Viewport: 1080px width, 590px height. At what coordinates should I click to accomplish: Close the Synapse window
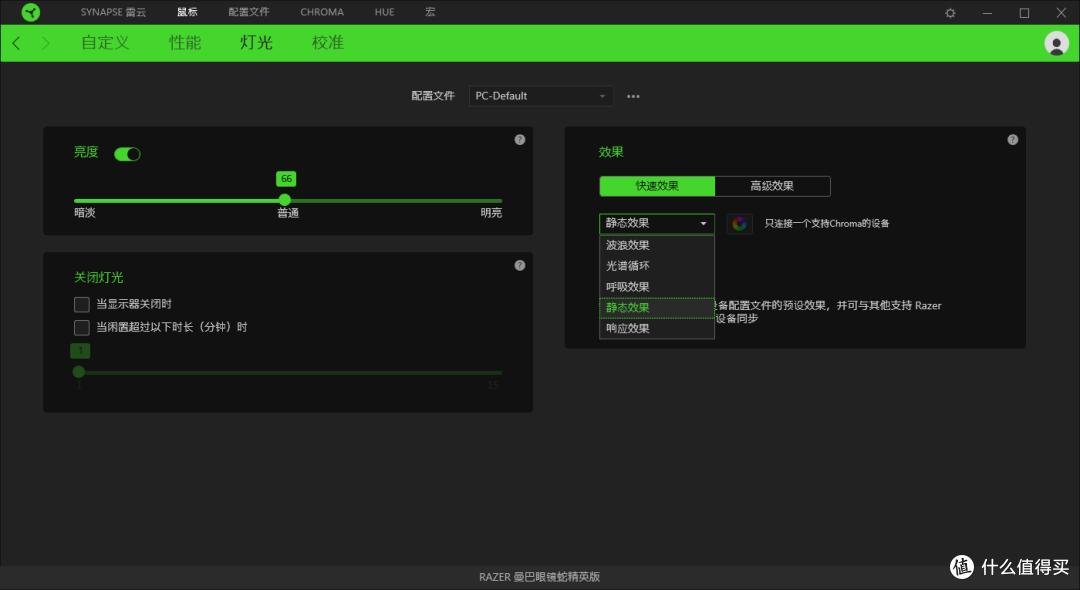click(1061, 12)
